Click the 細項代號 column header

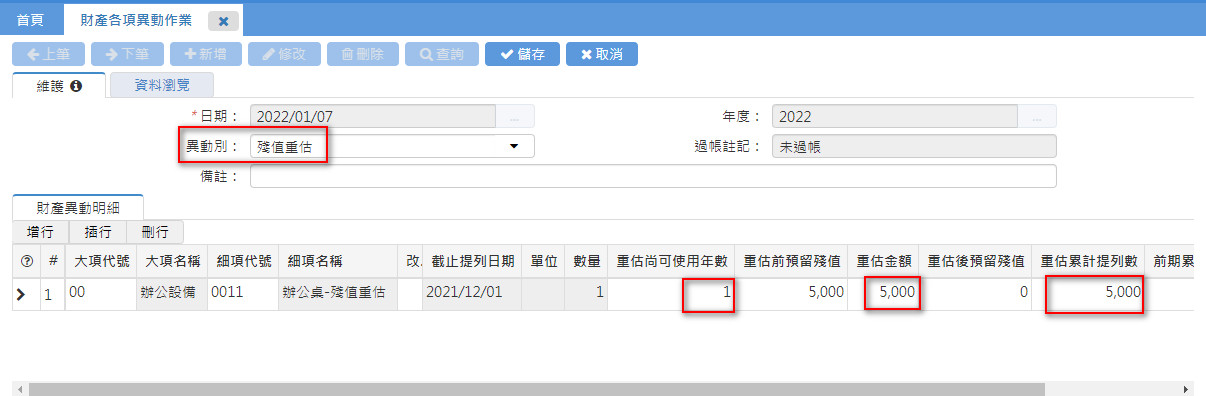click(x=243, y=261)
